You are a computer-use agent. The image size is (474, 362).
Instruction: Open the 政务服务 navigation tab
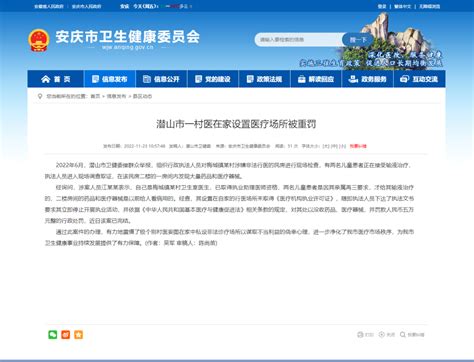point(368,79)
